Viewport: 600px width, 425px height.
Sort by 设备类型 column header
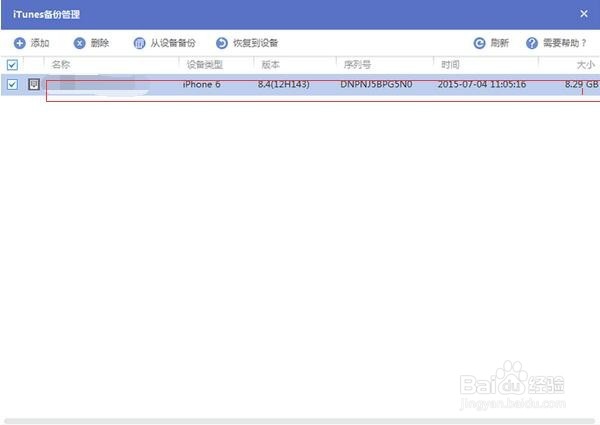point(205,64)
